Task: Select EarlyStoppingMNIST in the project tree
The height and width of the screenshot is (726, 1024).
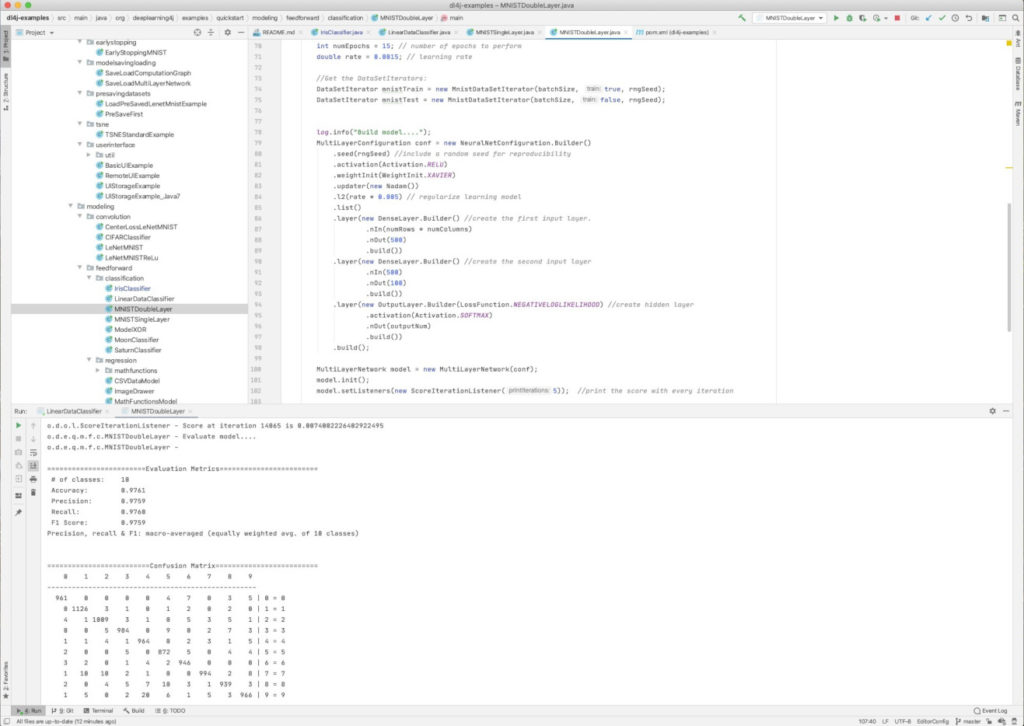Action: tap(135, 52)
